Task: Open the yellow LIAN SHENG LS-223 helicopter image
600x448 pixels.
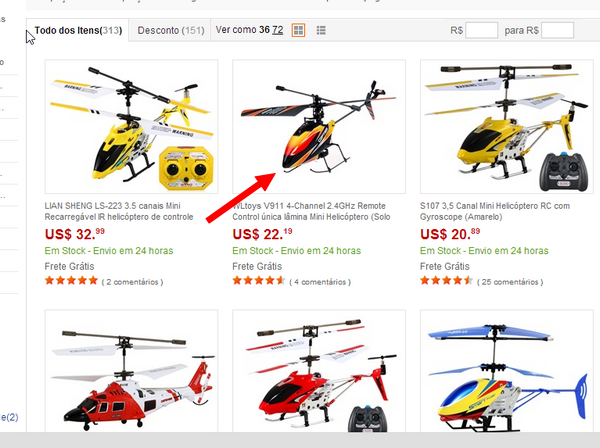Action: [x=131, y=126]
